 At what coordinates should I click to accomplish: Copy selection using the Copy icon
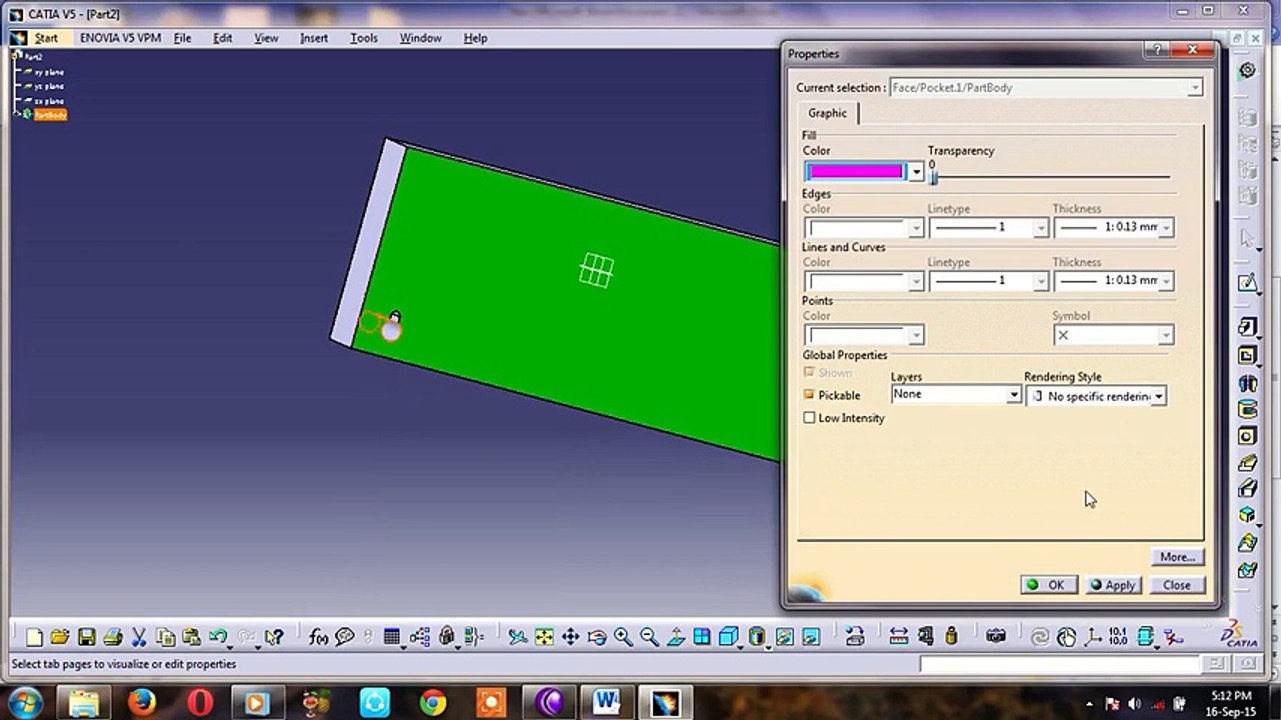pyautogui.click(x=165, y=636)
